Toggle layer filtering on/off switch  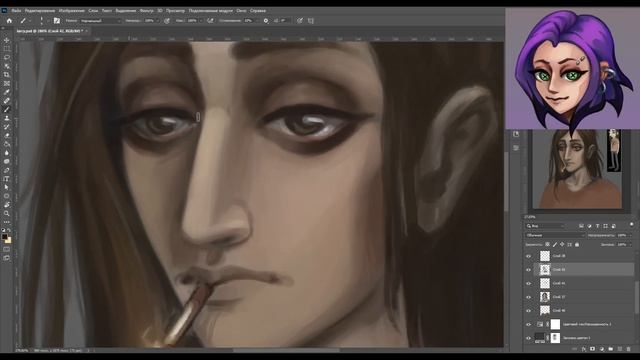(x=631, y=224)
